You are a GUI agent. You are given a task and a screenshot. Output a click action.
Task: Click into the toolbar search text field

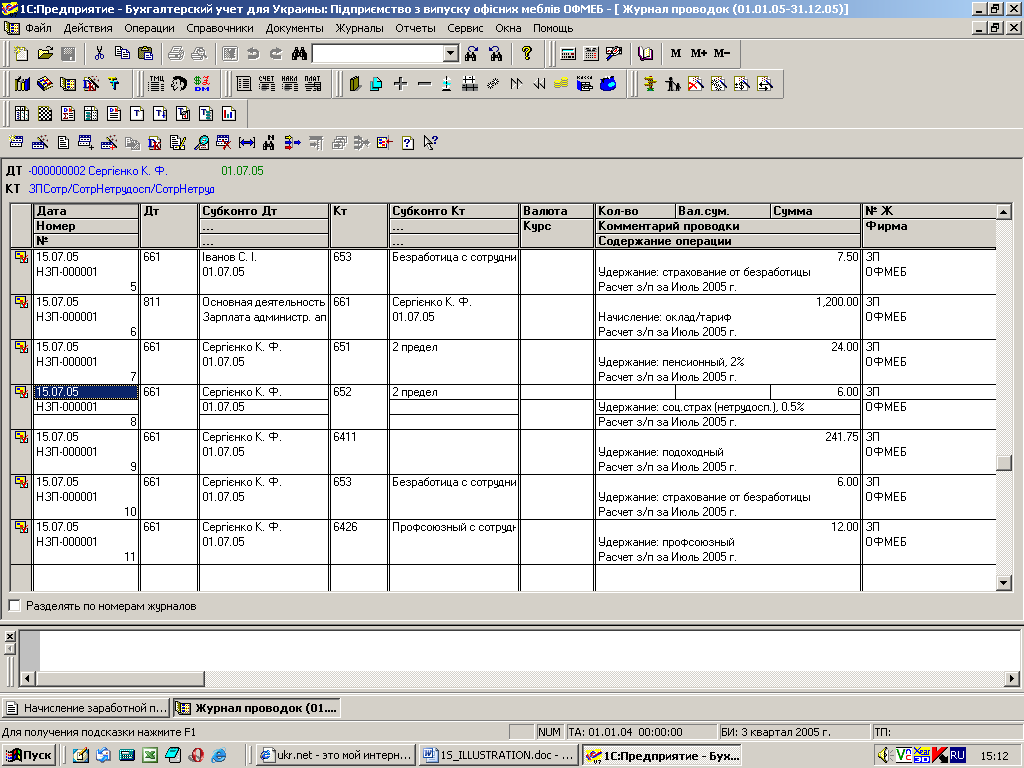pos(378,54)
